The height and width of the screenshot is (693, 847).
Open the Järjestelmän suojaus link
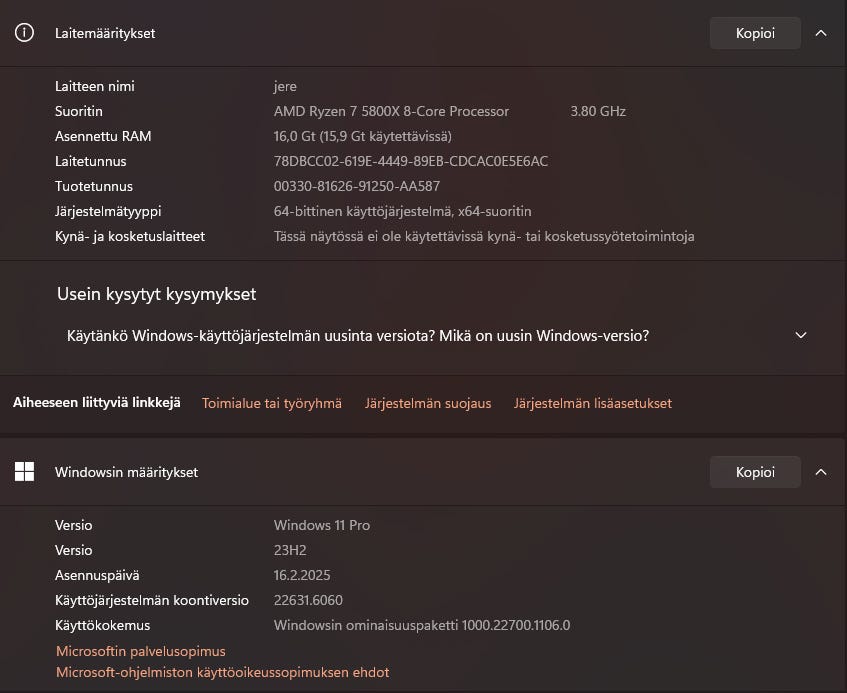coord(428,404)
